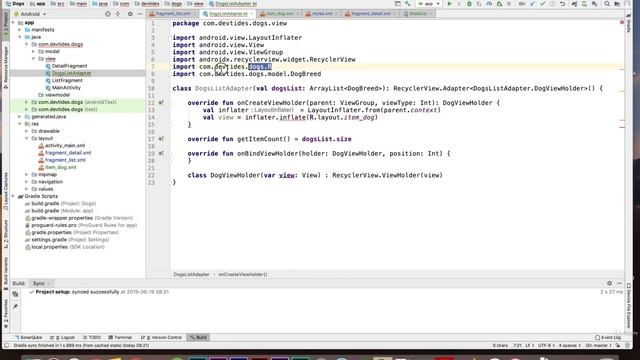Expand the manifests folder

pos(20,30)
